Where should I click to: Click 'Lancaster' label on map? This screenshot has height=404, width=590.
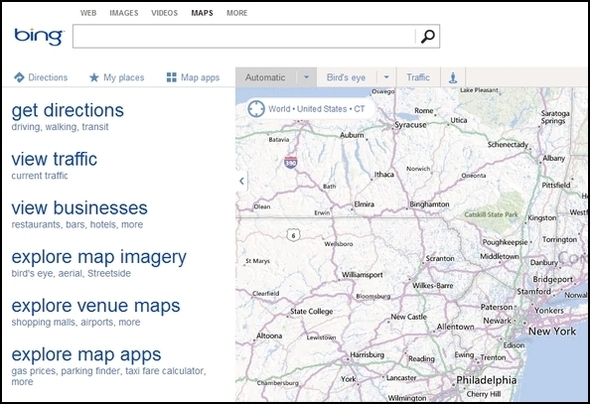401,378
